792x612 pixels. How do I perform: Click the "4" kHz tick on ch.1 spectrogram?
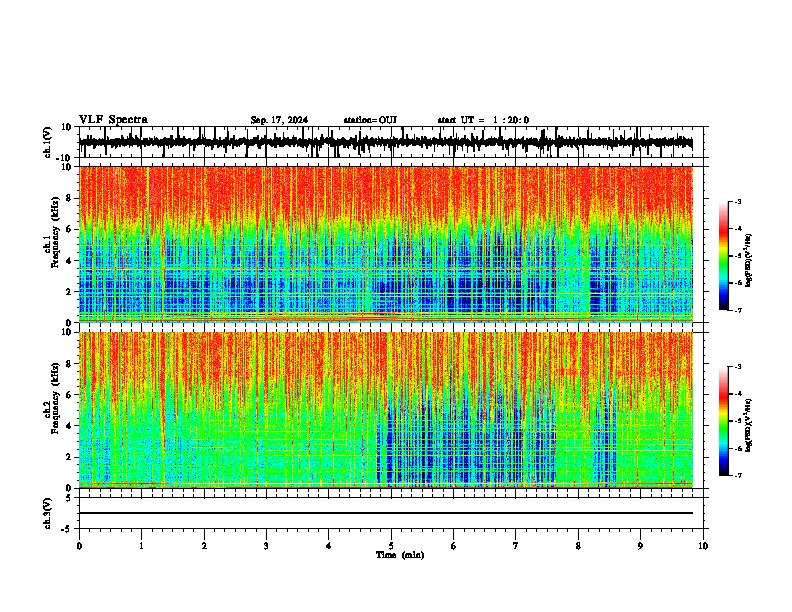(69, 261)
